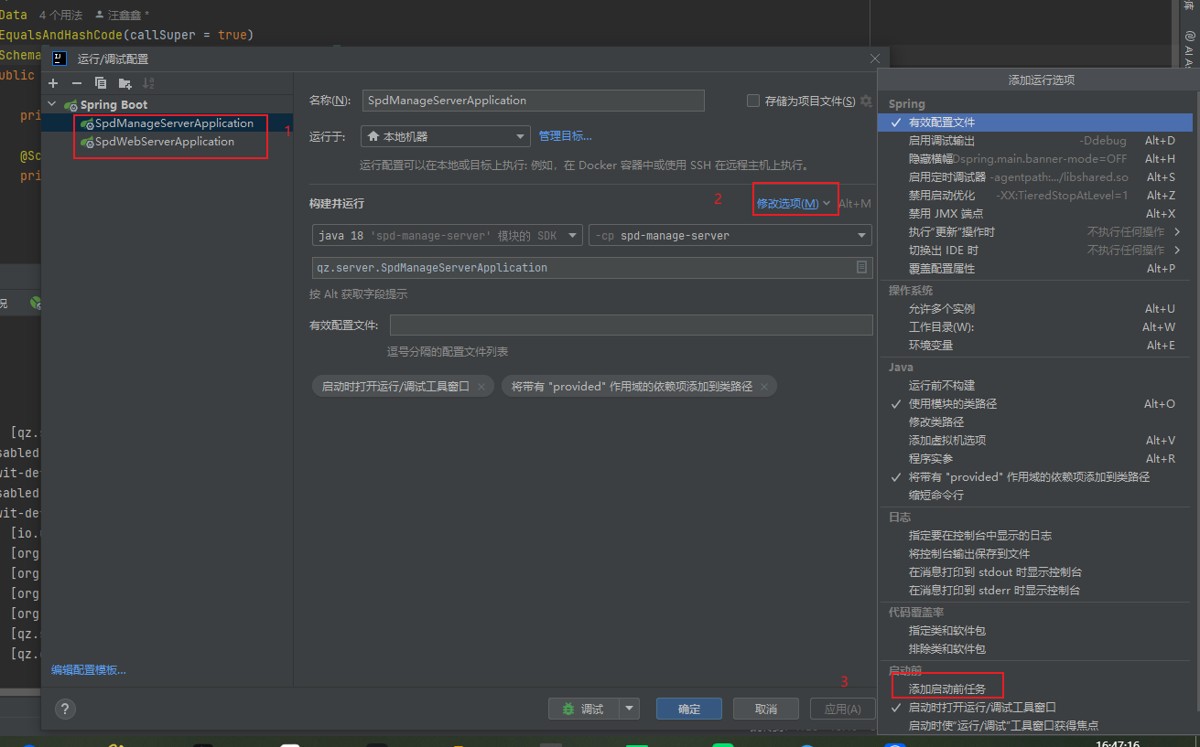Collapse the Spring Boot tree node
The width and height of the screenshot is (1200, 747).
pos(53,105)
